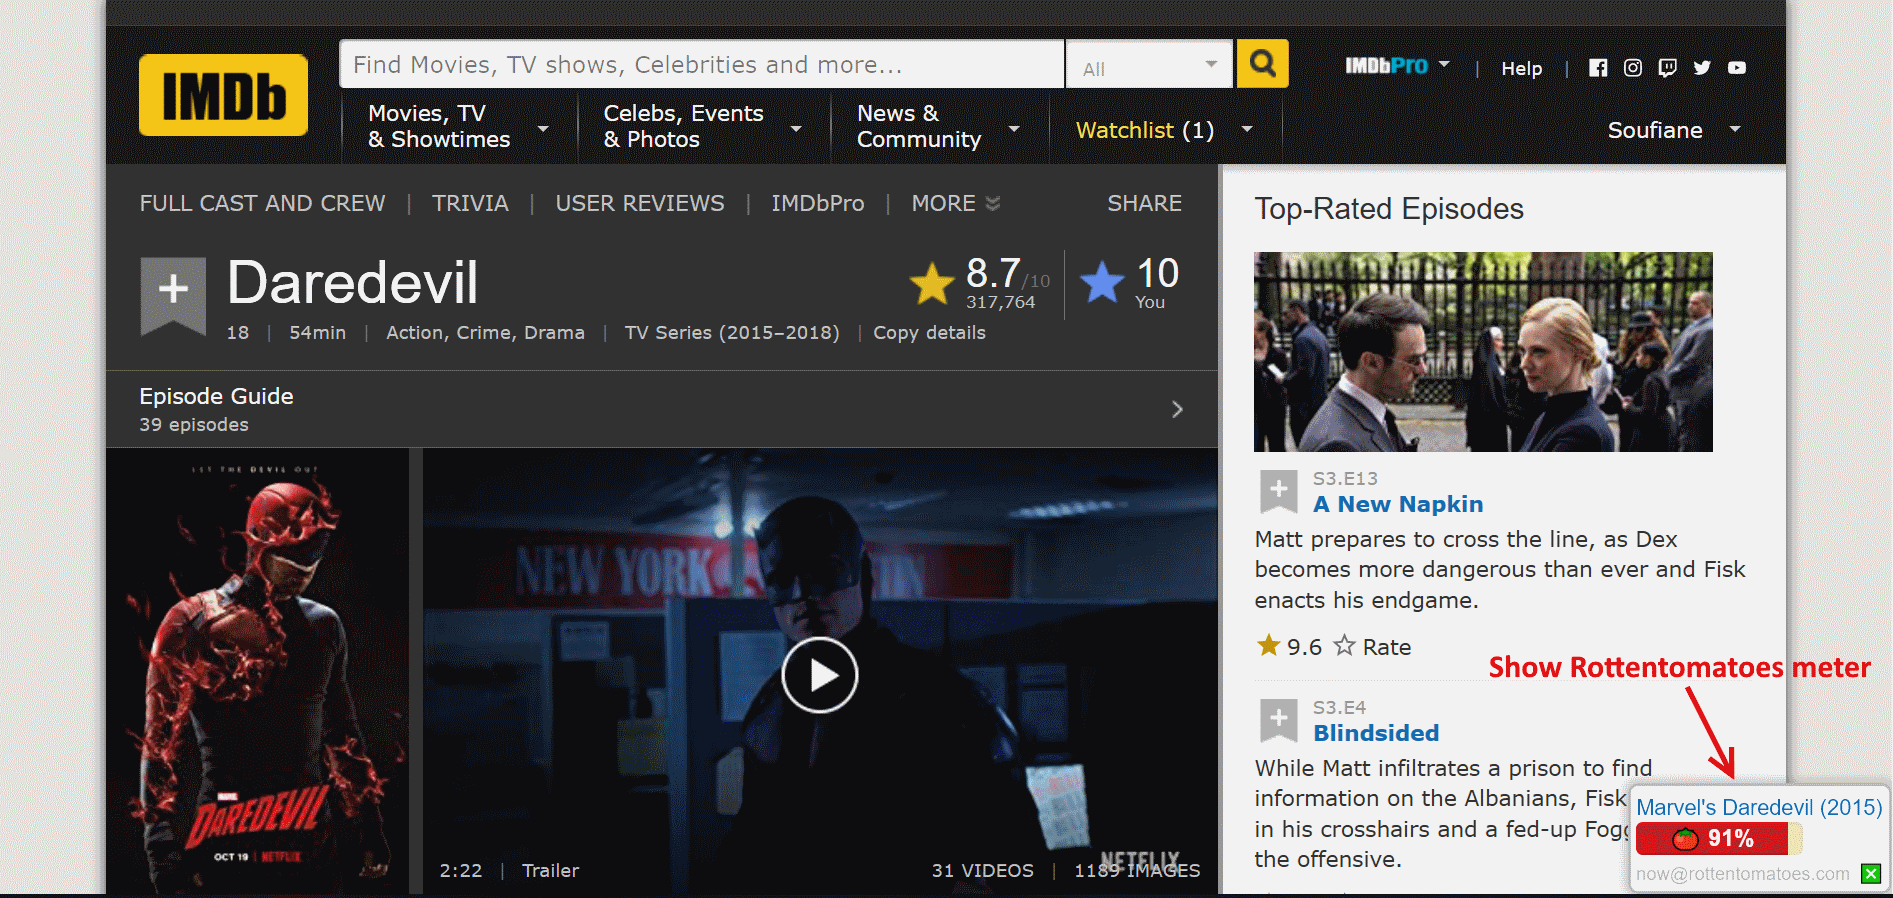Click the IMDb logo
1893x898 pixels.
click(x=223, y=95)
